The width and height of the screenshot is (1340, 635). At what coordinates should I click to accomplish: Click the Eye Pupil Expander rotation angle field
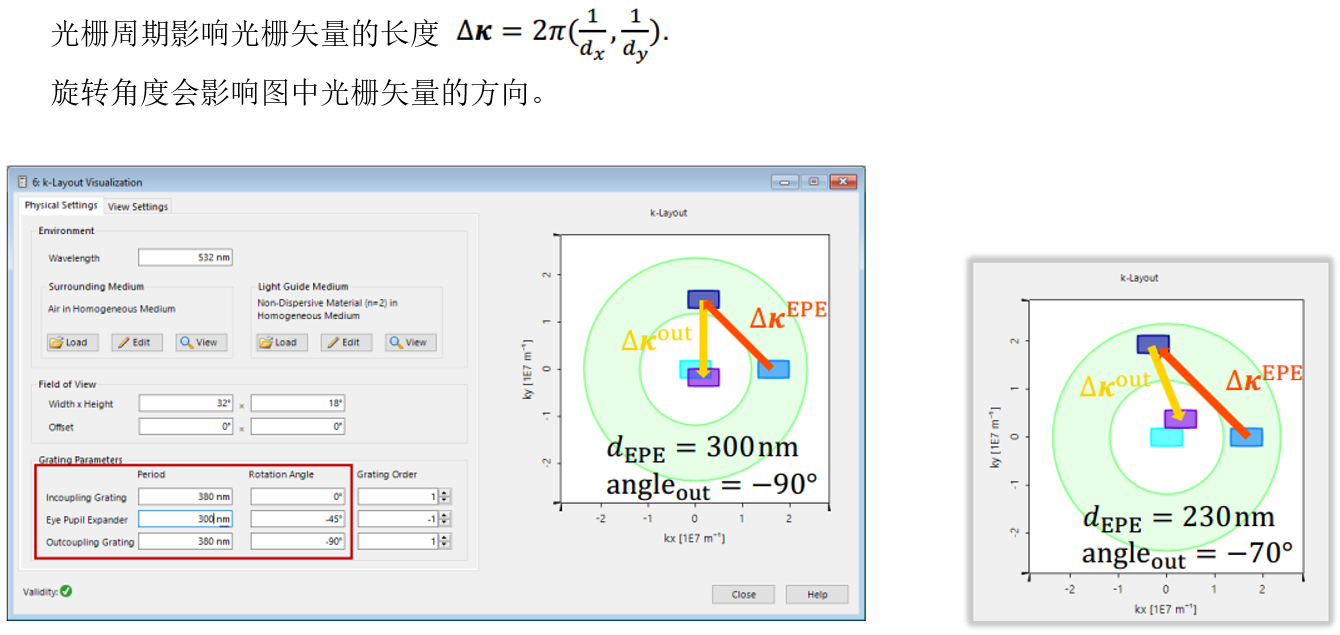coord(297,519)
